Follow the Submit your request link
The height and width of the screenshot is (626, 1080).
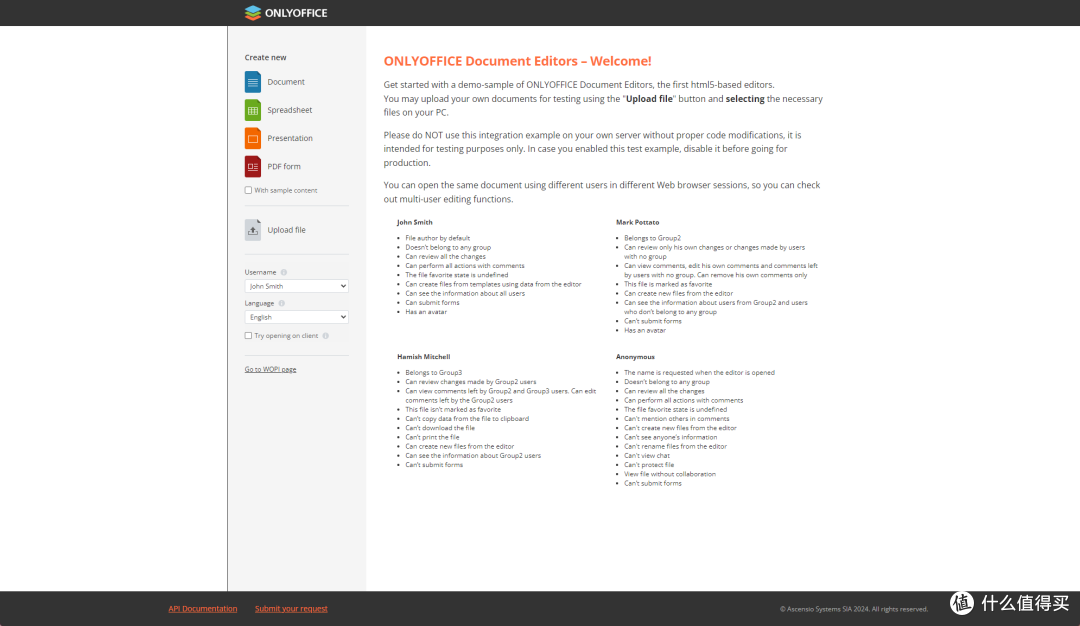coord(291,609)
